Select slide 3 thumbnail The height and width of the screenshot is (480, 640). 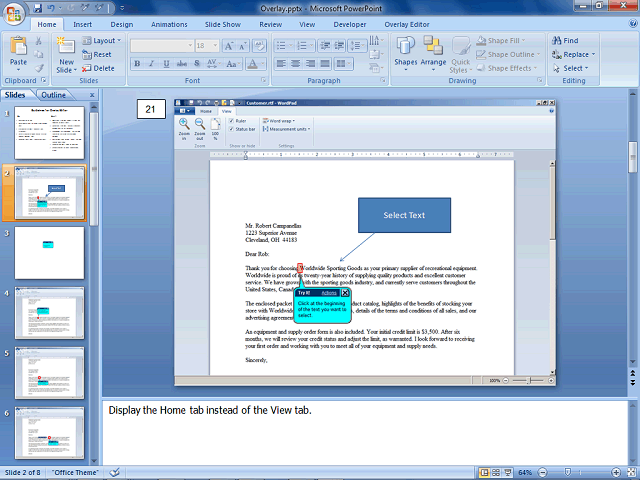[x=49, y=253]
